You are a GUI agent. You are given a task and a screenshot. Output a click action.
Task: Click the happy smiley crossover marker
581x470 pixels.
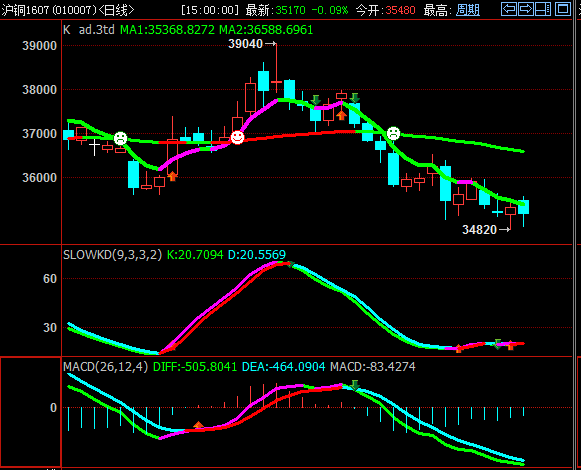point(238,137)
